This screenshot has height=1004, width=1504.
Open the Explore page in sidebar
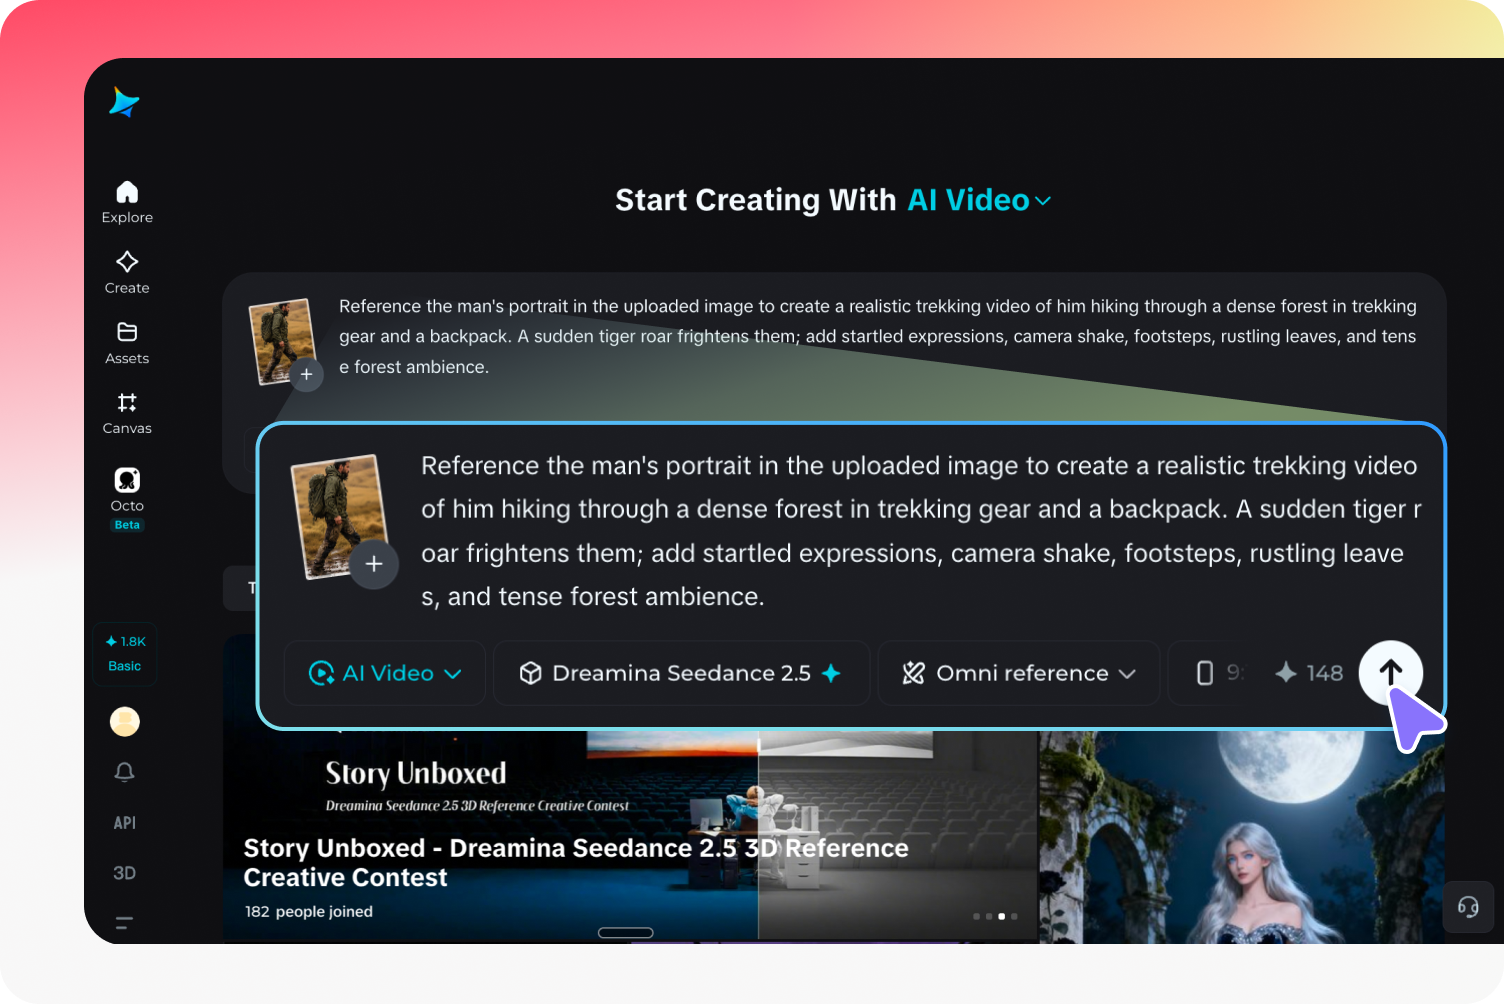(x=127, y=203)
